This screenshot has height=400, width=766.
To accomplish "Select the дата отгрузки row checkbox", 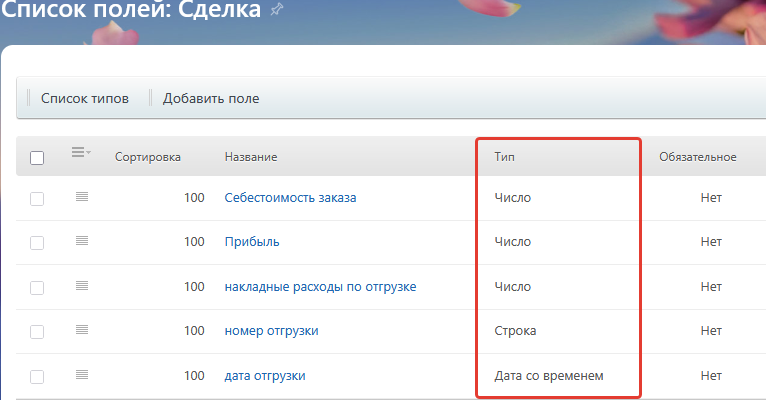I will pos(37,377).
